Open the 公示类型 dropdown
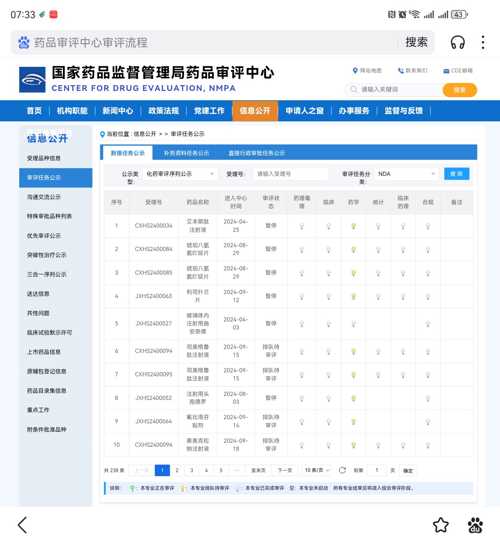The height and width of the screenshot is (544, 500). click(x=180, y=174)
